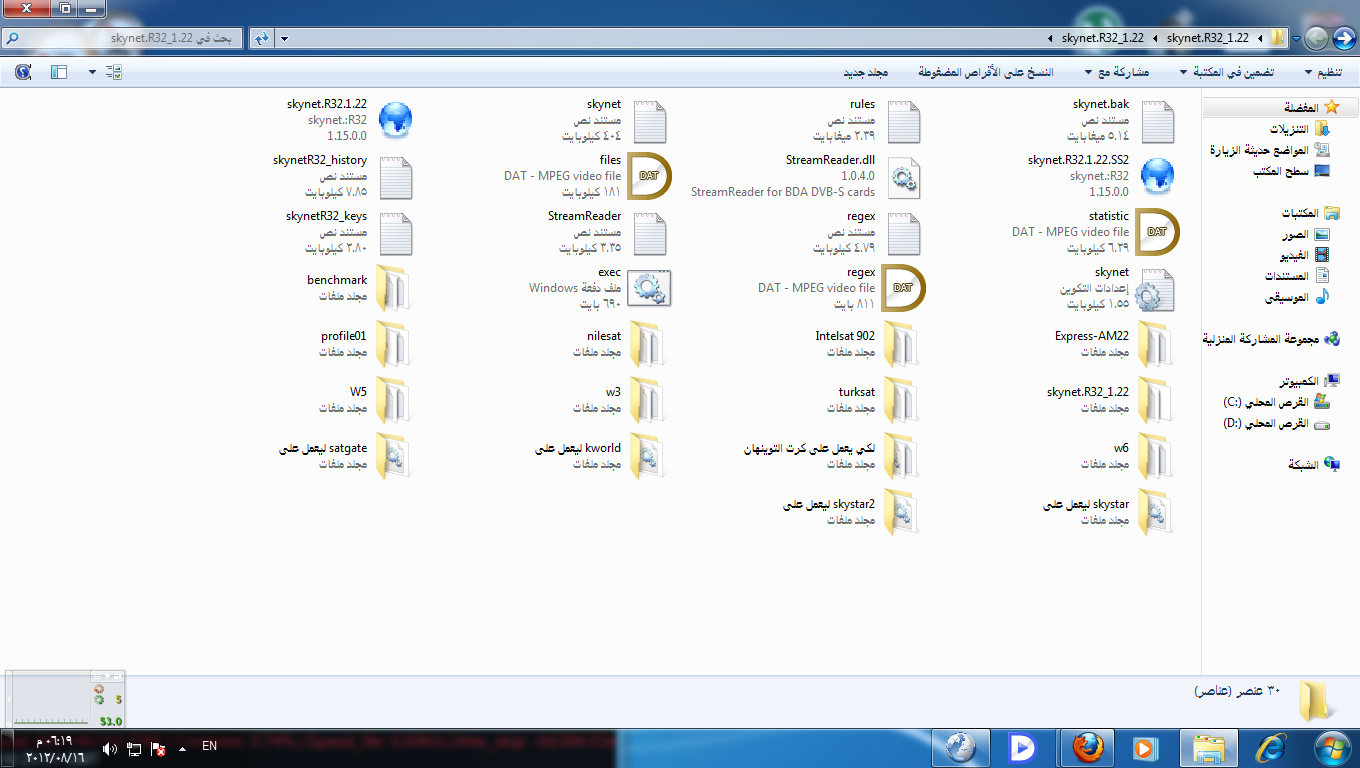Select القرص المحلي (C:) drive
The height and width of the screenshot is (768, 1360).
[x=1276, y=402]
